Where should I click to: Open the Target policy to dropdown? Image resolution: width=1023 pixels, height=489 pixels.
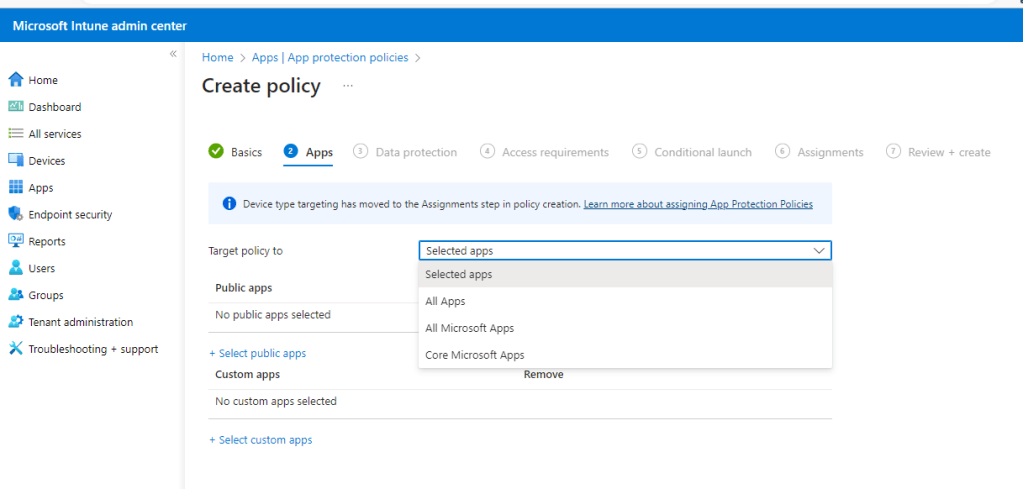pos(624,251)
